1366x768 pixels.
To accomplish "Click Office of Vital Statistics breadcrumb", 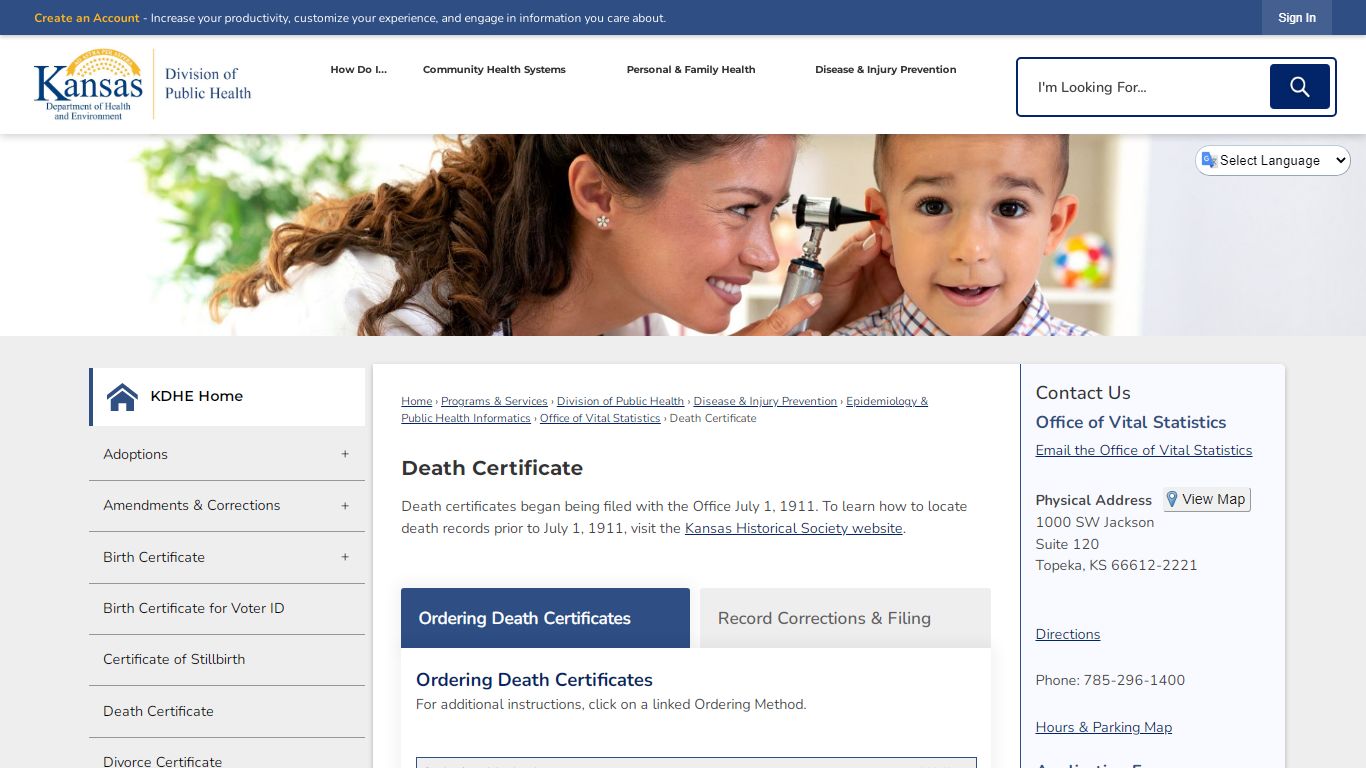I will coord(600,418).
